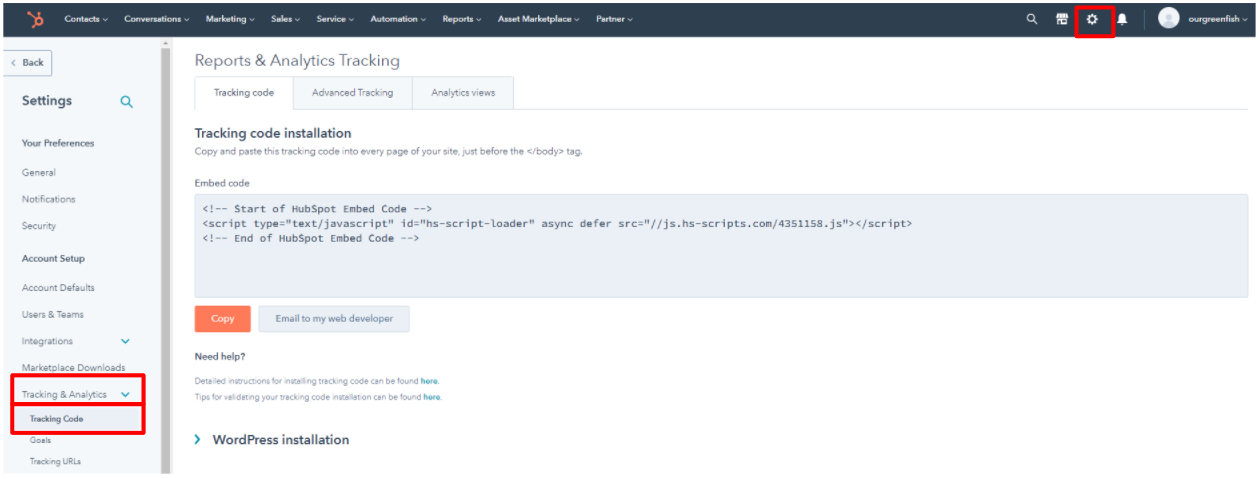Open Notifications settings in sidebar
Screen dimensions: 1260x479
click(49, 199)
